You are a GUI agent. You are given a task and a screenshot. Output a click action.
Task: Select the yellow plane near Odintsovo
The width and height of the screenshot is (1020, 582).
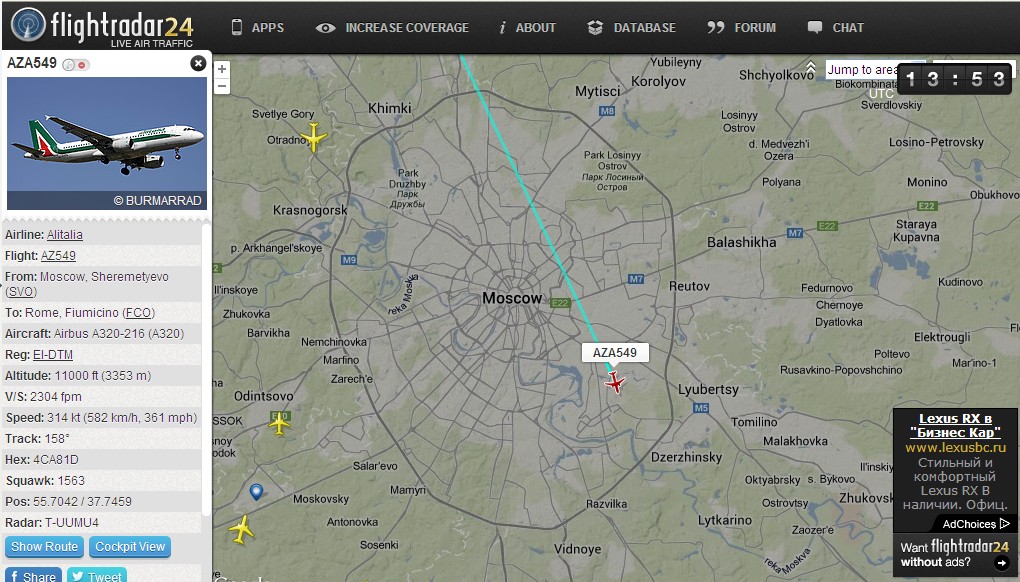[279, 424]
